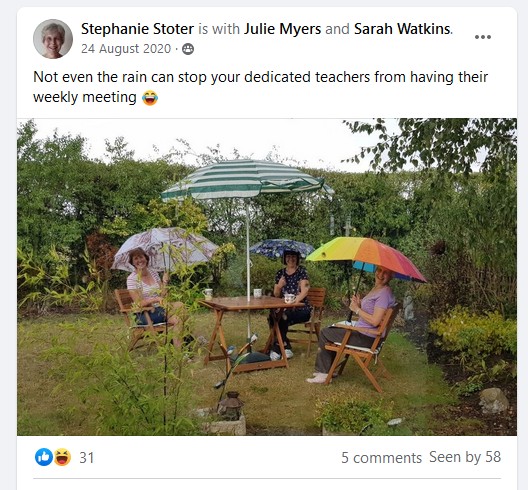The image size is (528, 490).
Task: Open the three-dot post options menu
Action: 483,37
